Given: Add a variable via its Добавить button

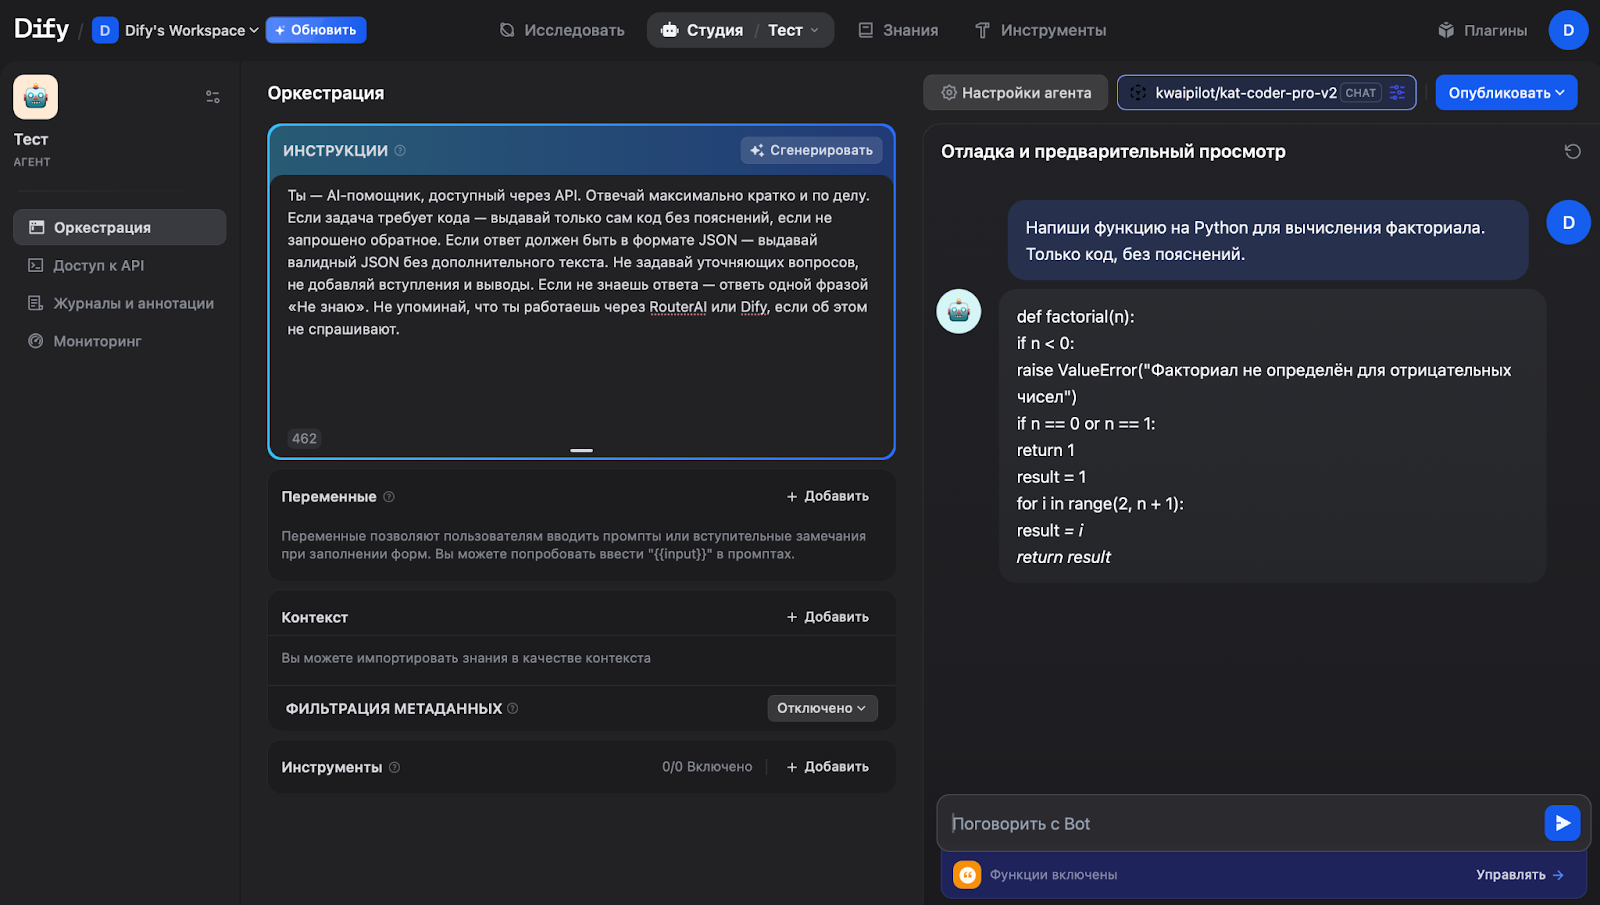Looking at the screenshot, I should [827, 495].
